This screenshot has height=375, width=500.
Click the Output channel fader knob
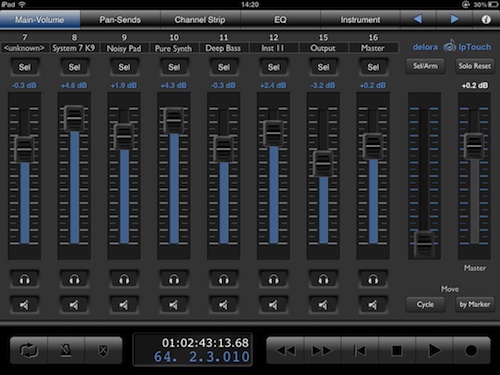[x=323, y=164]
